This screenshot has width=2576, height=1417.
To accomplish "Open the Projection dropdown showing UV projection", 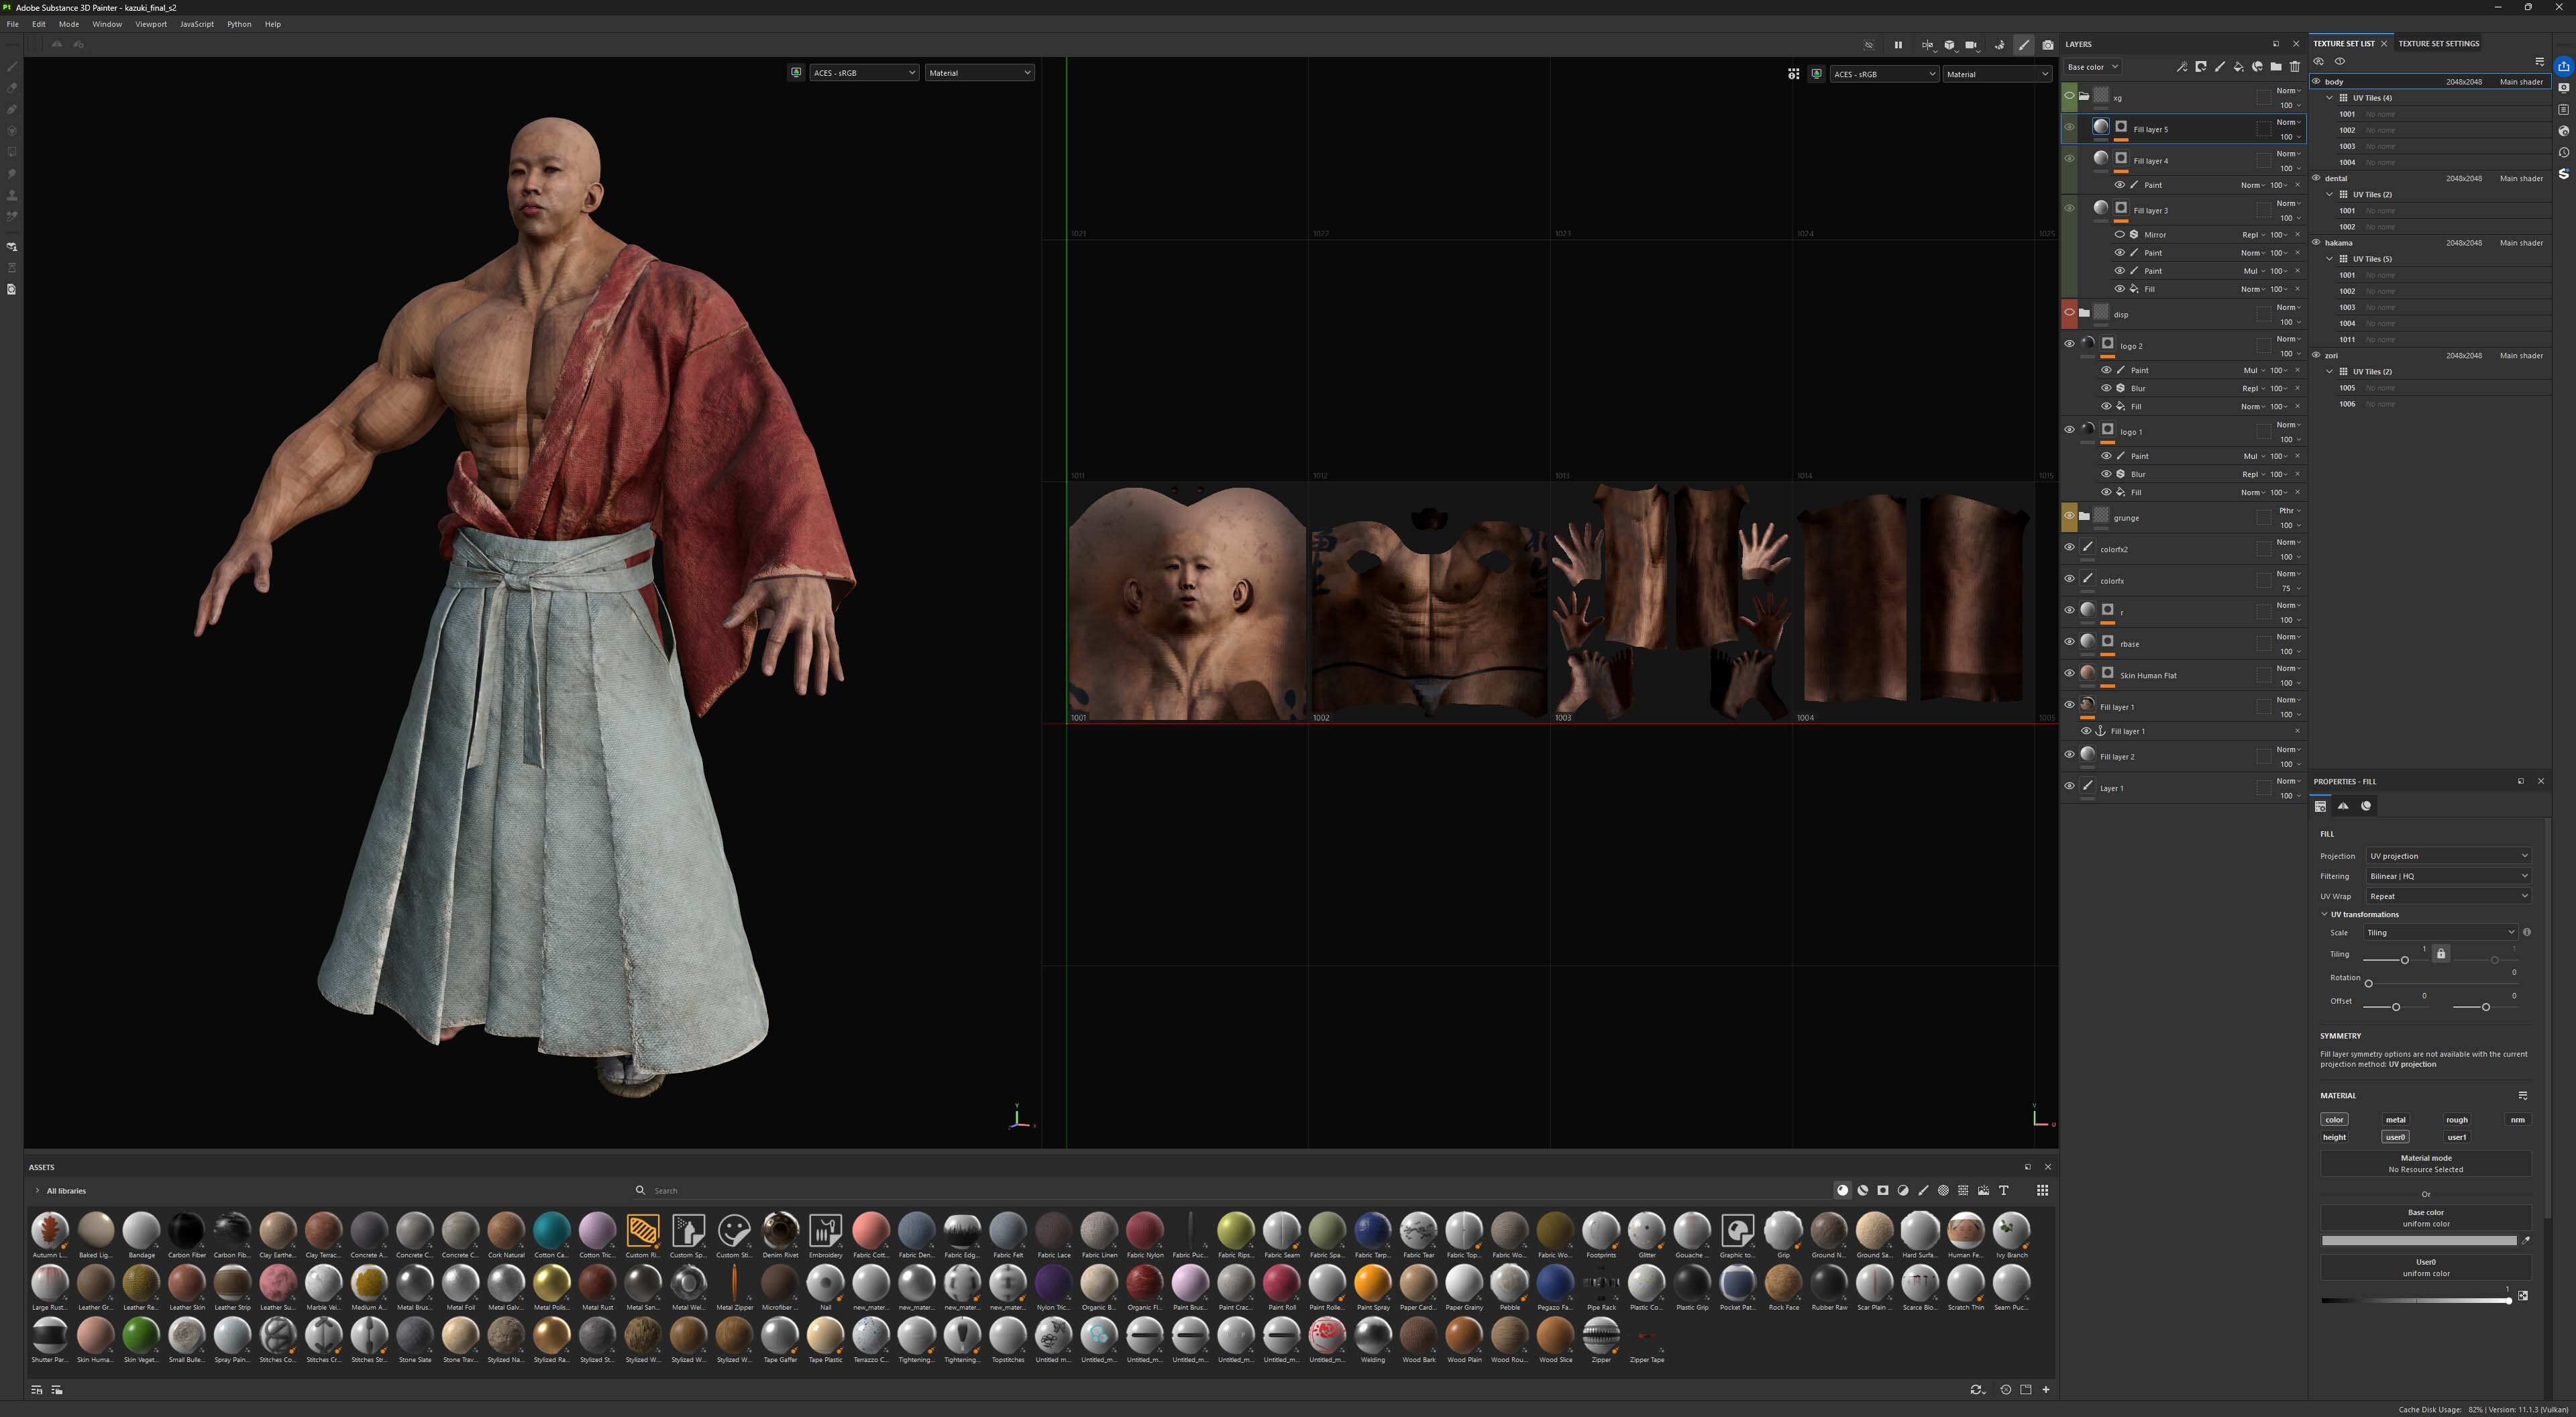I will [2447, 856].
